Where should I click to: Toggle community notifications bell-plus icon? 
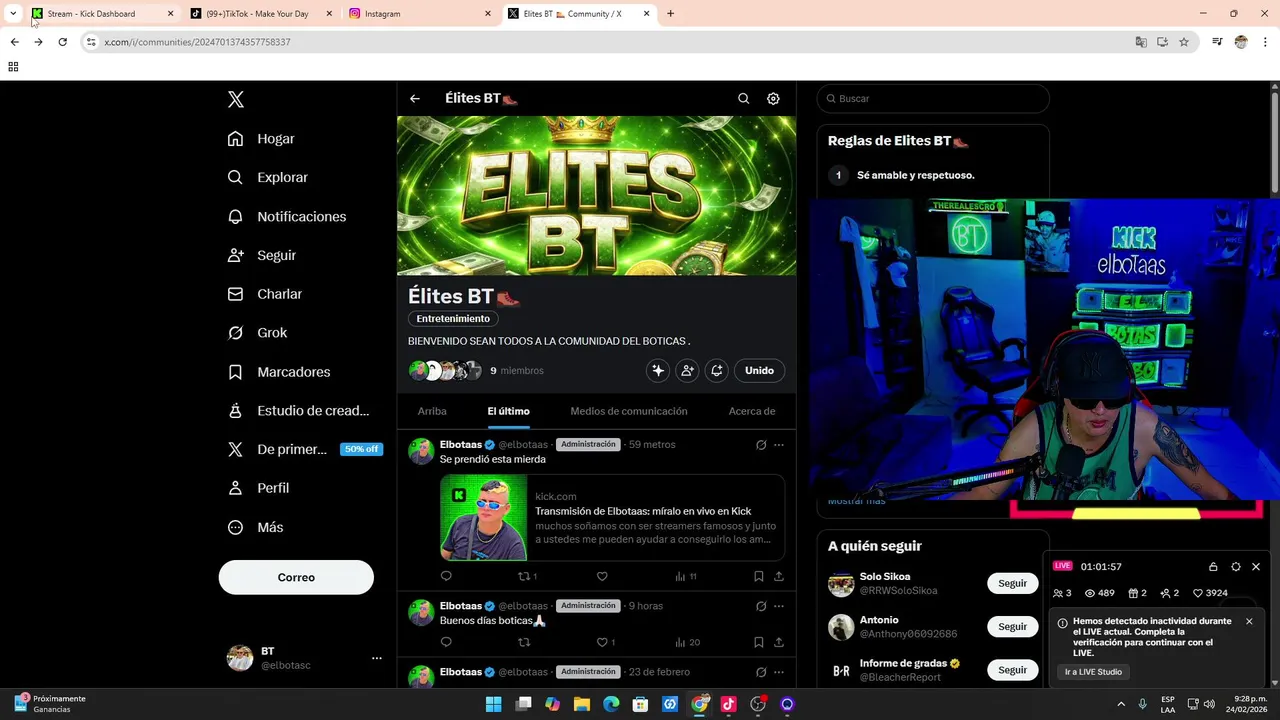click(716, 370)
